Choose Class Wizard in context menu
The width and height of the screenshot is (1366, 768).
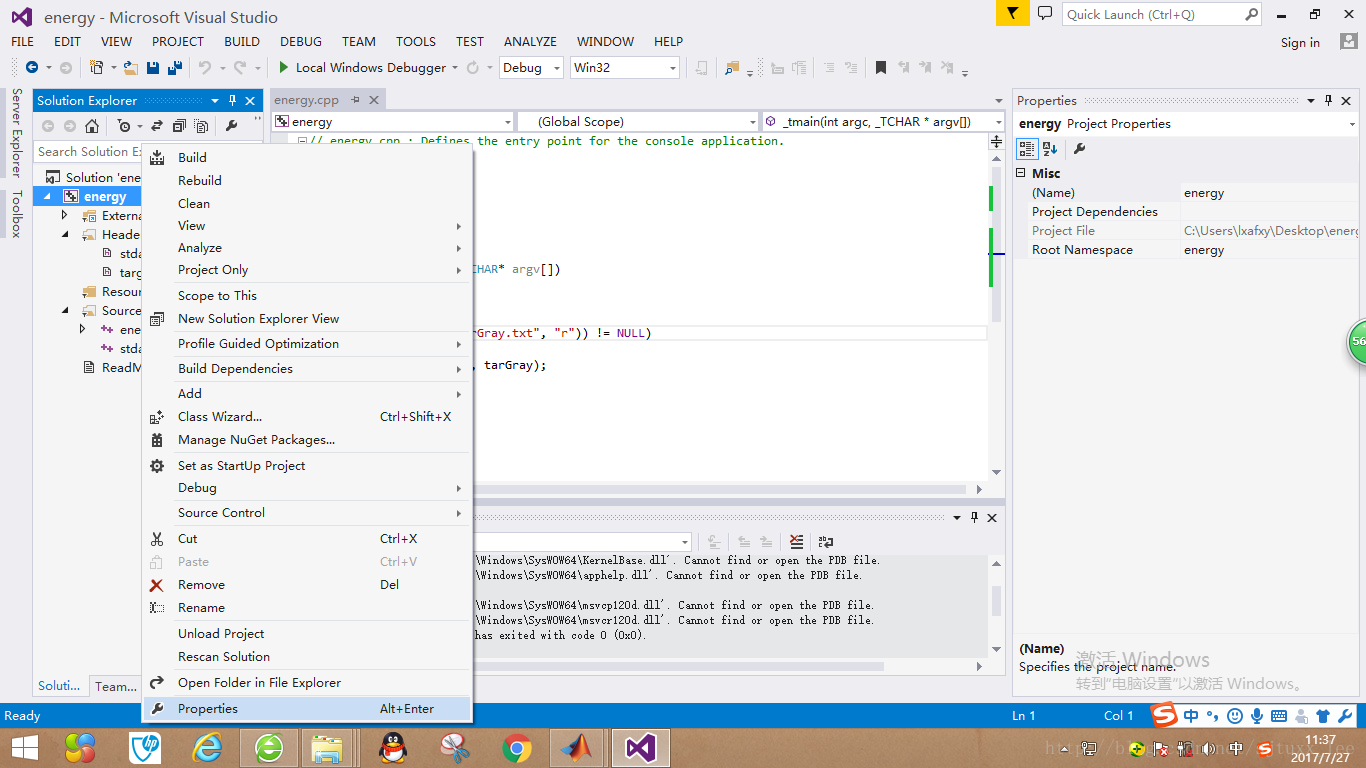(x=307, y=416)
